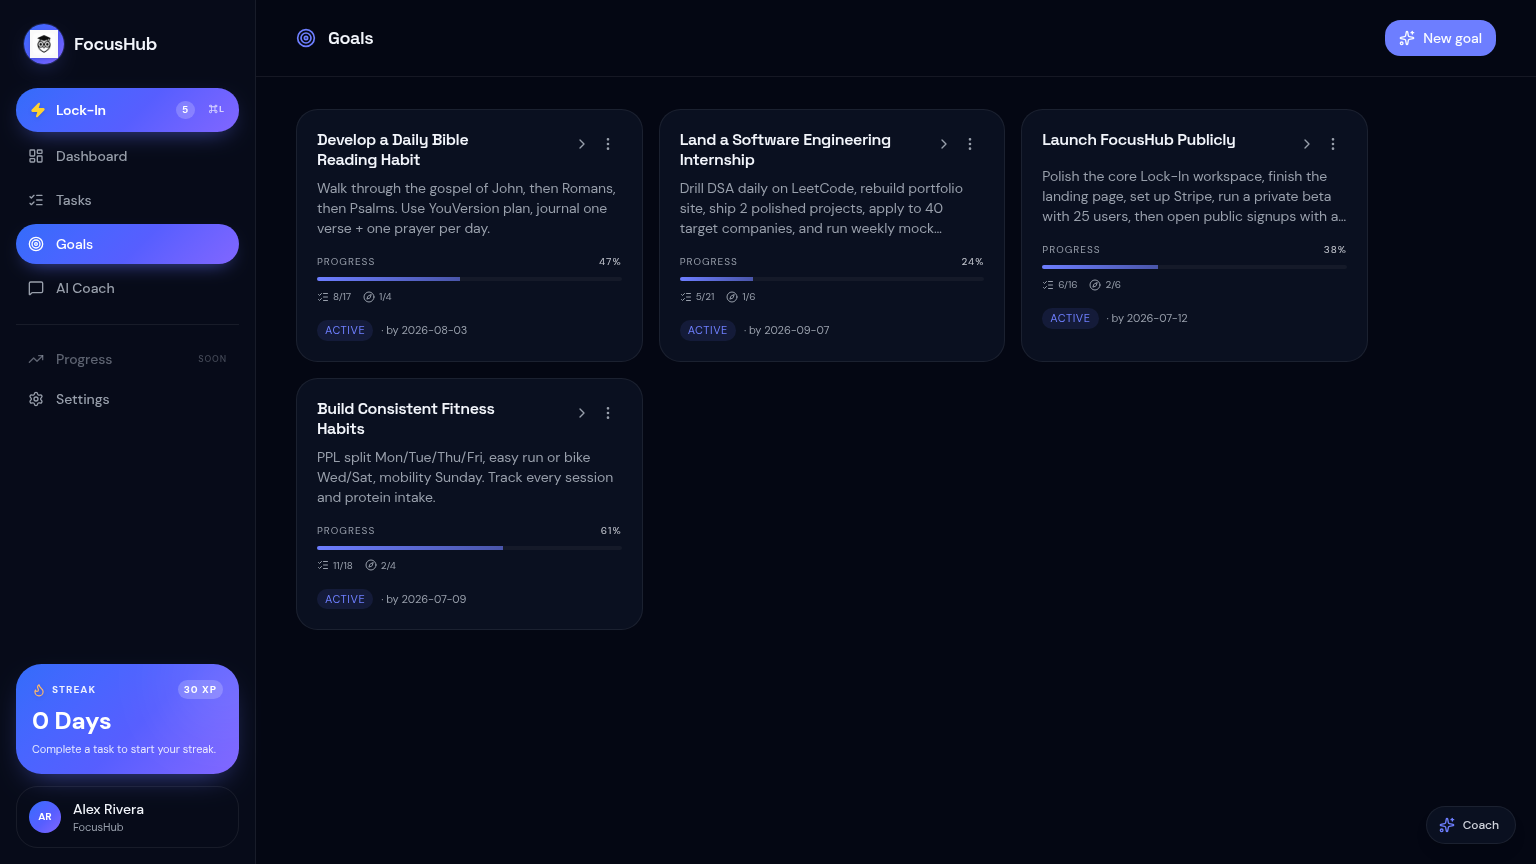
Task: Click the "Develop a Daily Bible Reading Habit" title
Action: [x=393, y=150]
